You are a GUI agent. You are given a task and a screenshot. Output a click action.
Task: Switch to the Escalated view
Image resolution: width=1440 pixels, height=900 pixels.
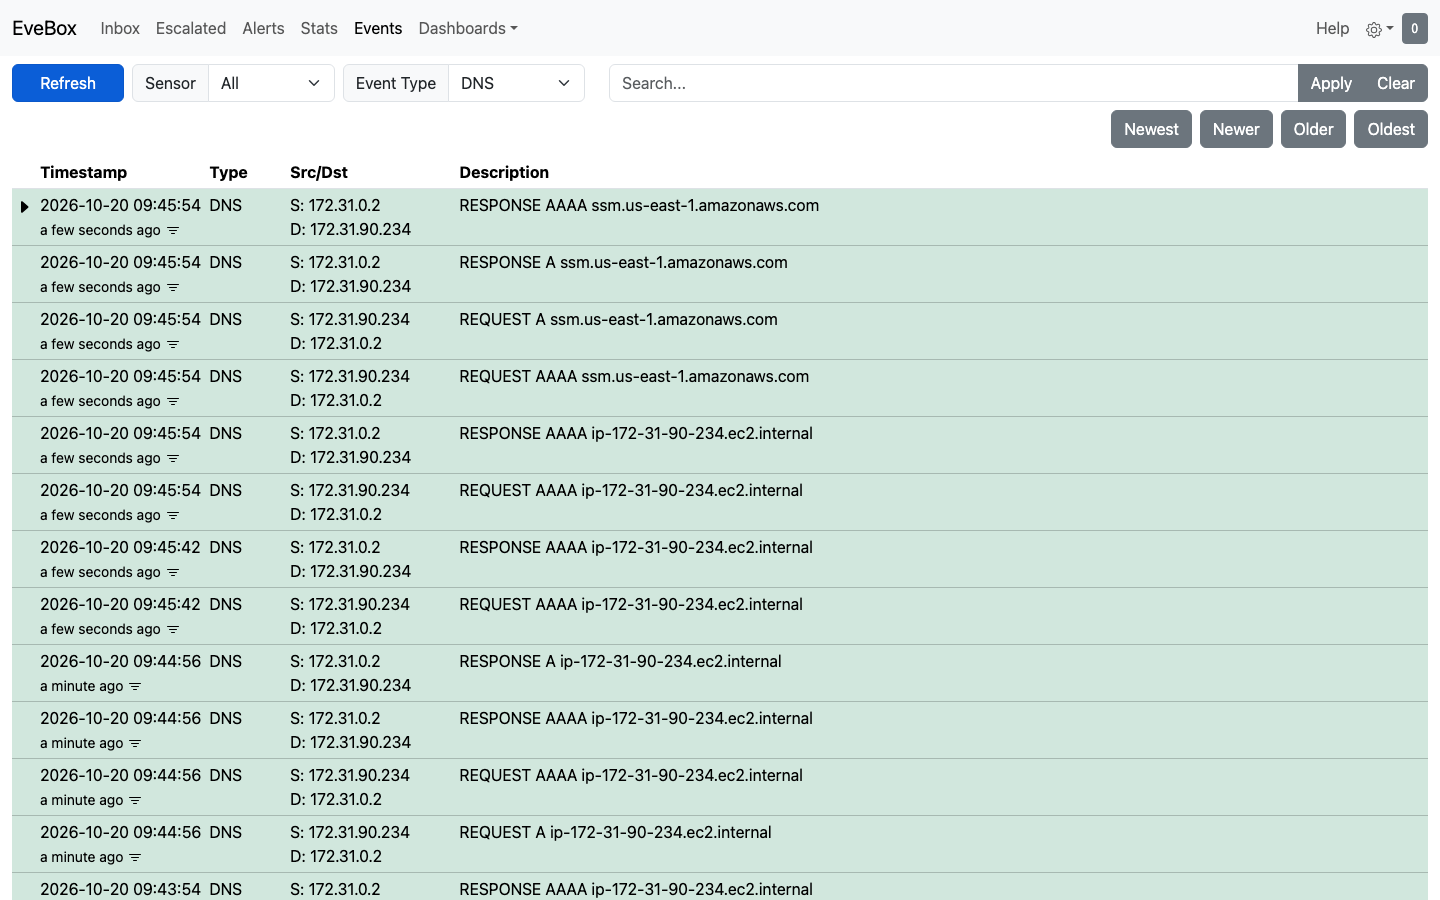click(191, 28)
